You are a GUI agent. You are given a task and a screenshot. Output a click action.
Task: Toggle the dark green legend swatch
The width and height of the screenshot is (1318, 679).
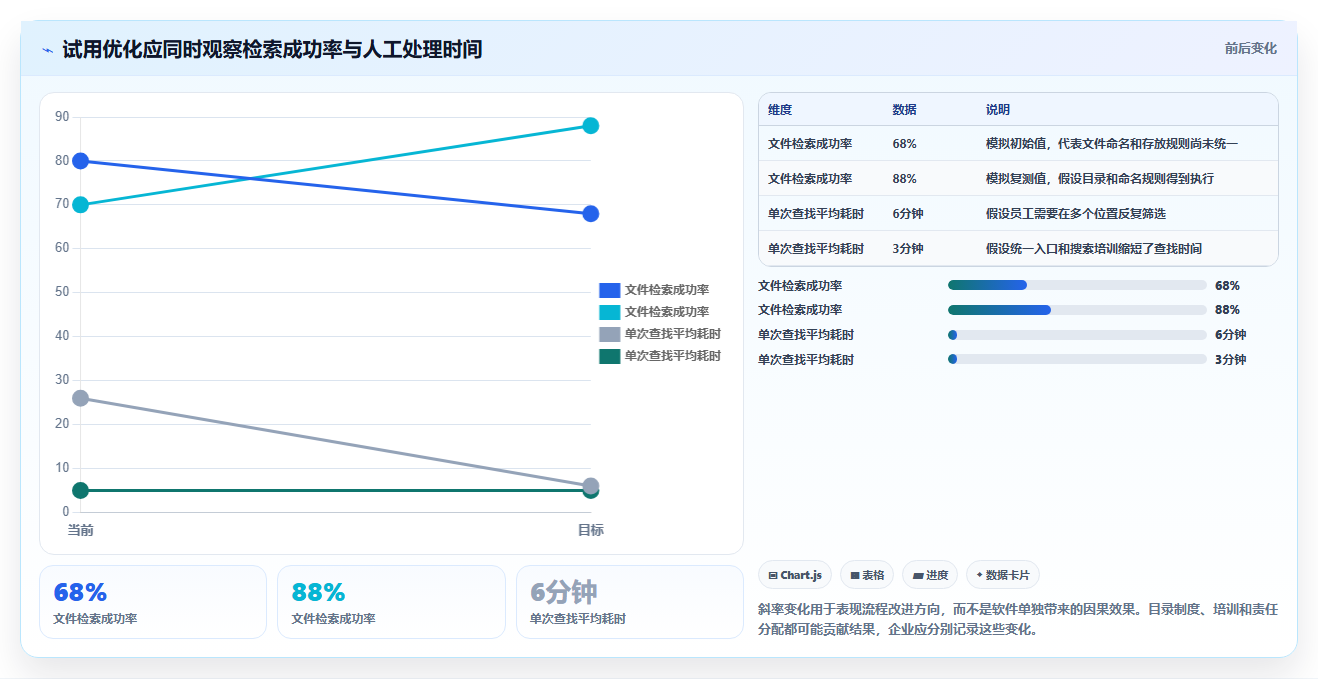point(610,356)
